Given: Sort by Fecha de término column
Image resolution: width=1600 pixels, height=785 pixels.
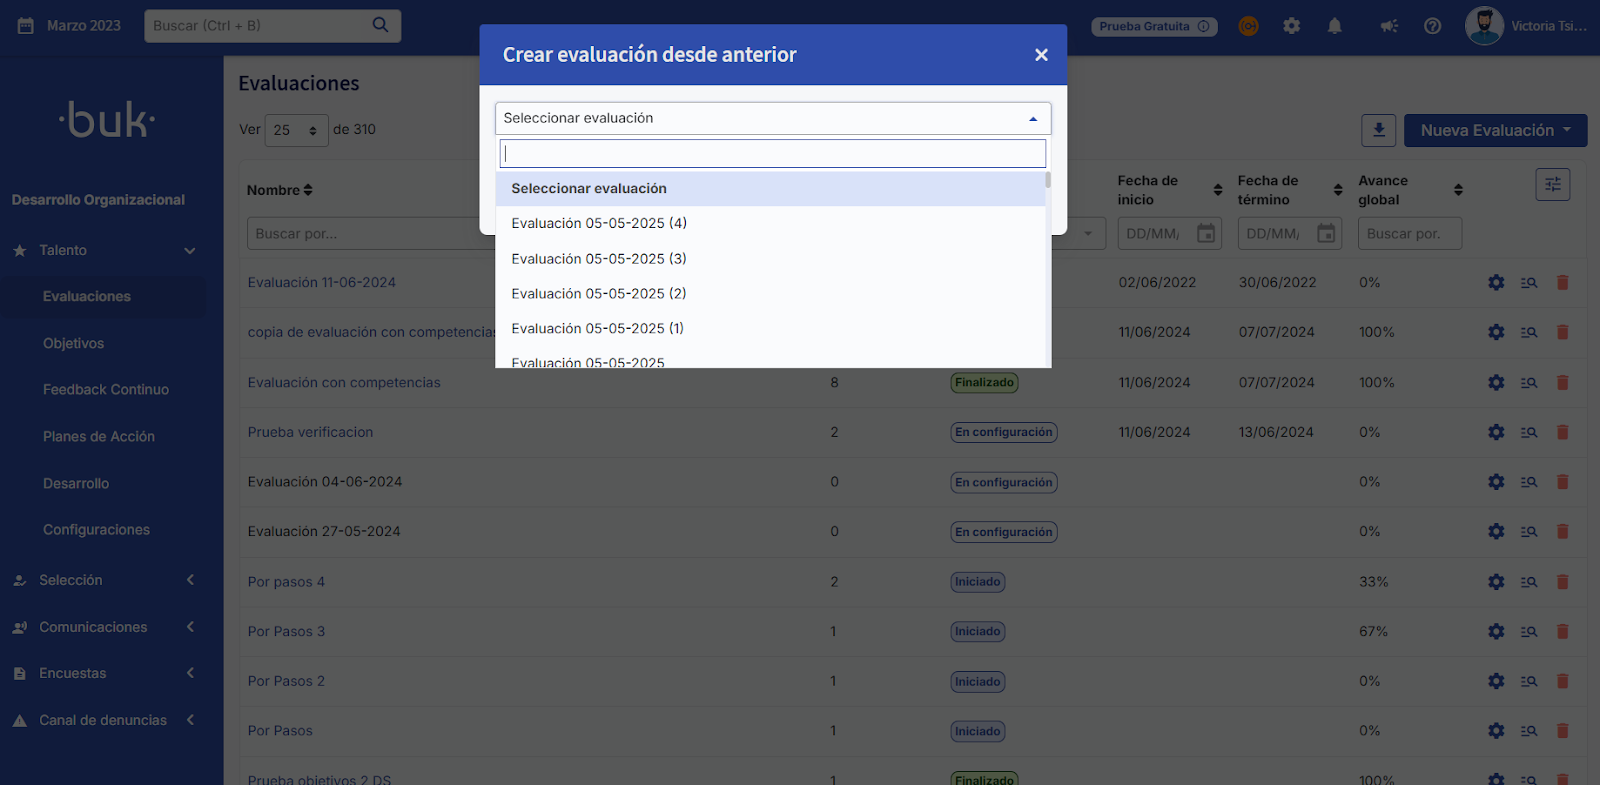Looking at the screenshot, I should point(1337,190).
